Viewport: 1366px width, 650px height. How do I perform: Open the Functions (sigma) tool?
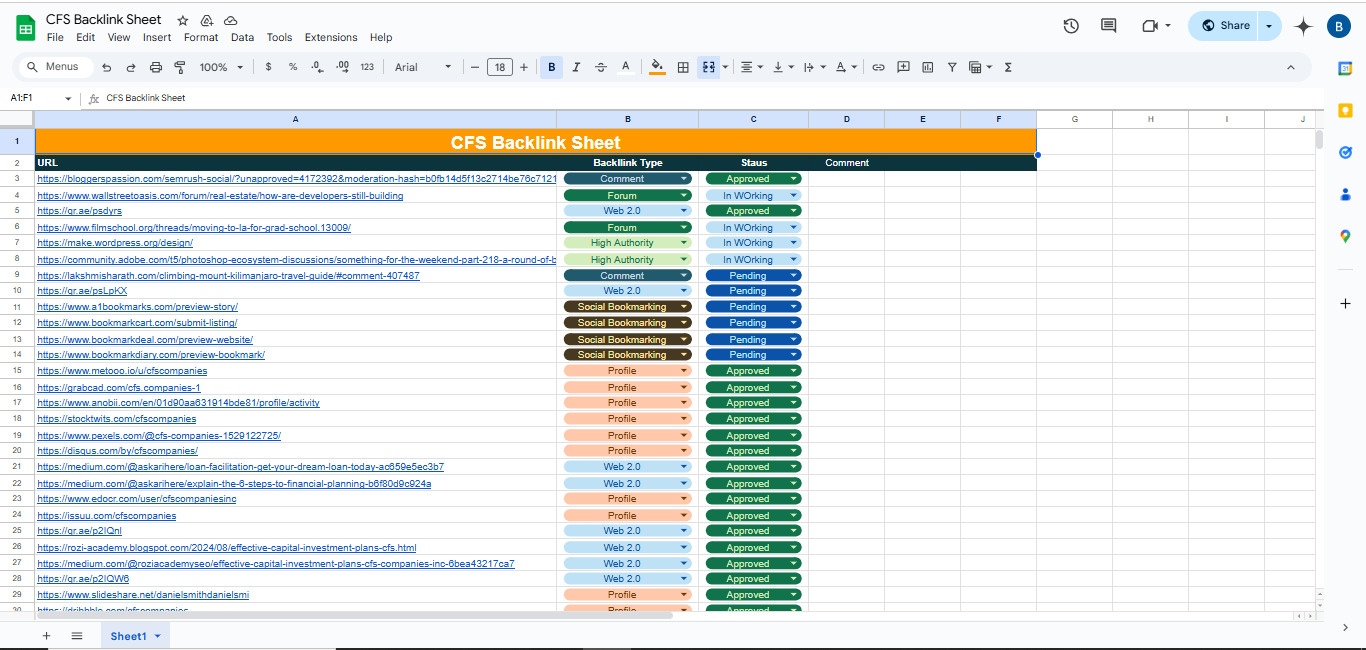tap(1008, 67)
